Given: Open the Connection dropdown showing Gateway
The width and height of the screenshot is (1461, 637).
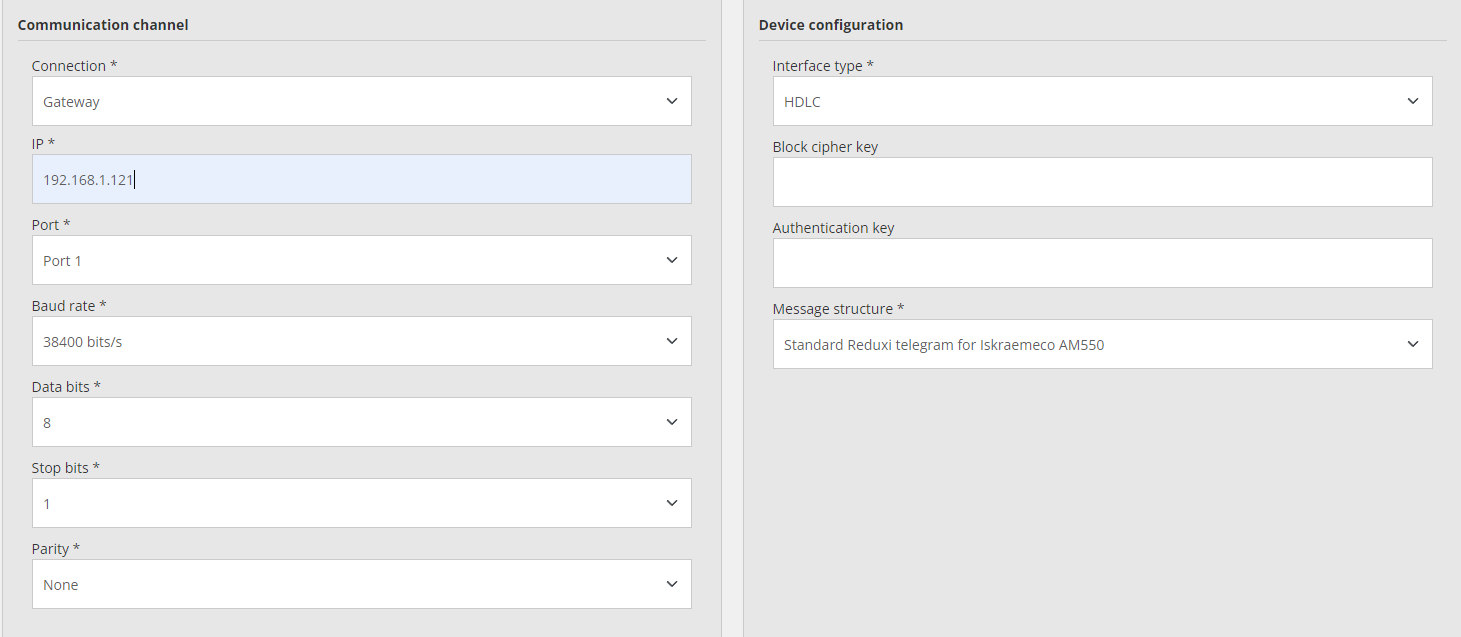Looking at the screenshot, I should tap(361, 101).
